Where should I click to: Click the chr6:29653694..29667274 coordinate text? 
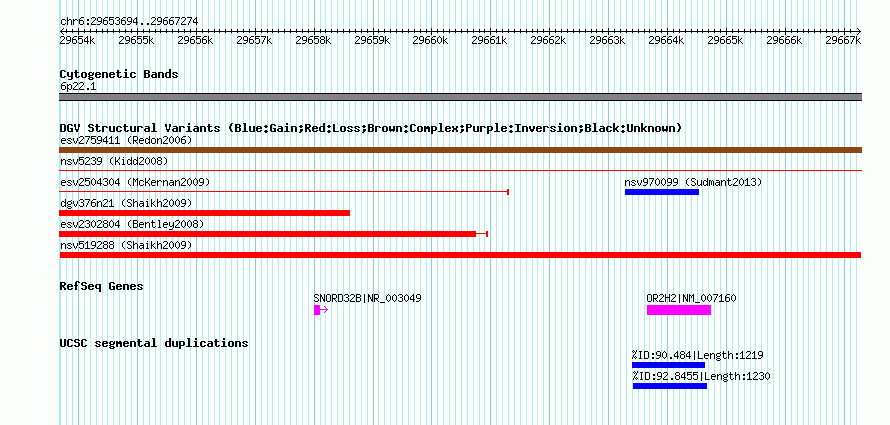(129, 21)
